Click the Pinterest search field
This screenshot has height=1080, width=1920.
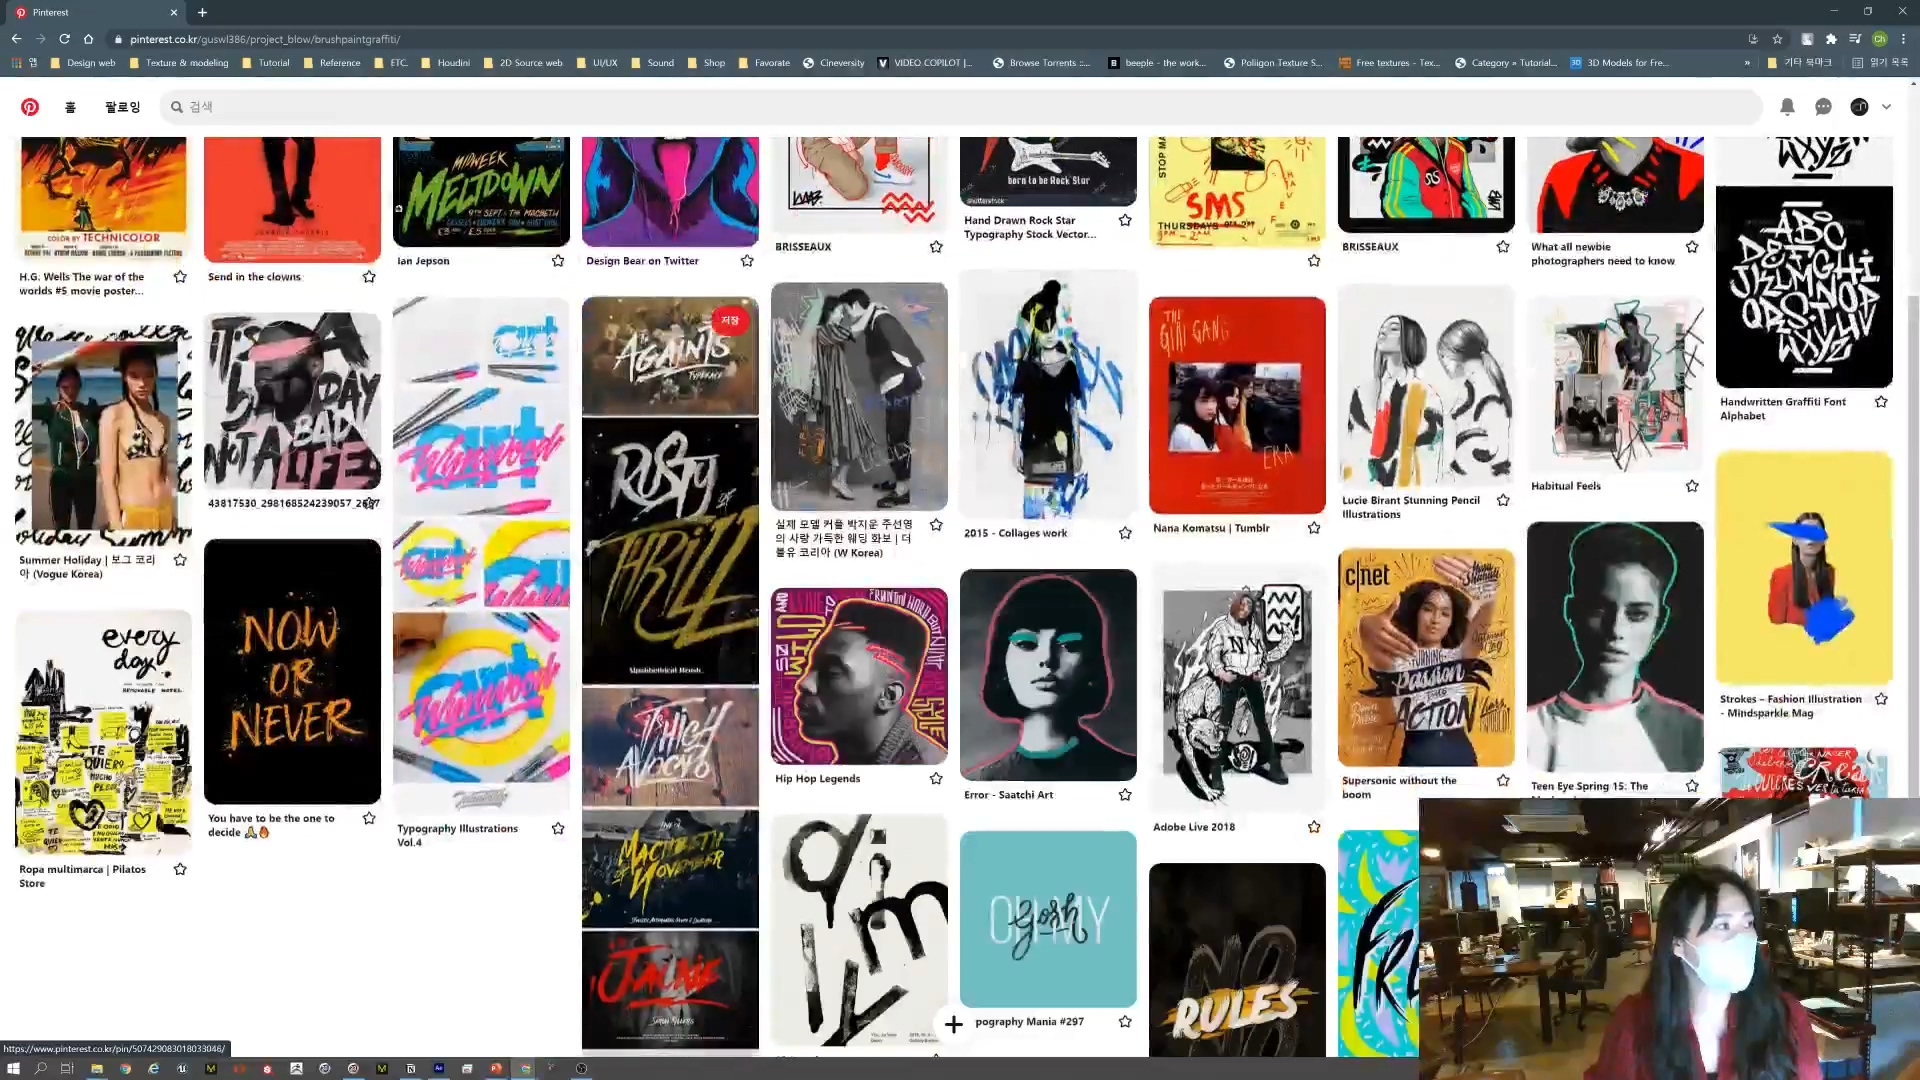[960, 107]
